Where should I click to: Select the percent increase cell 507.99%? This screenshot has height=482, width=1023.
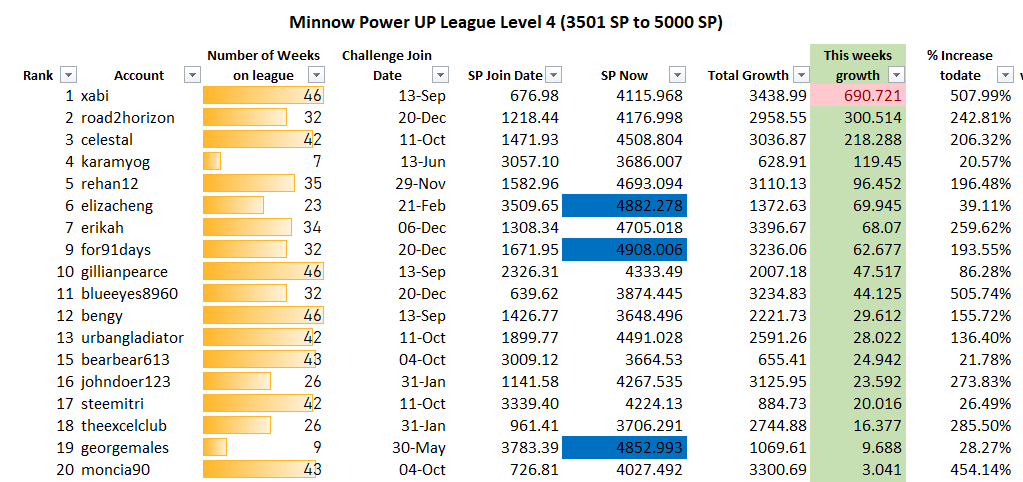[979, 97]
